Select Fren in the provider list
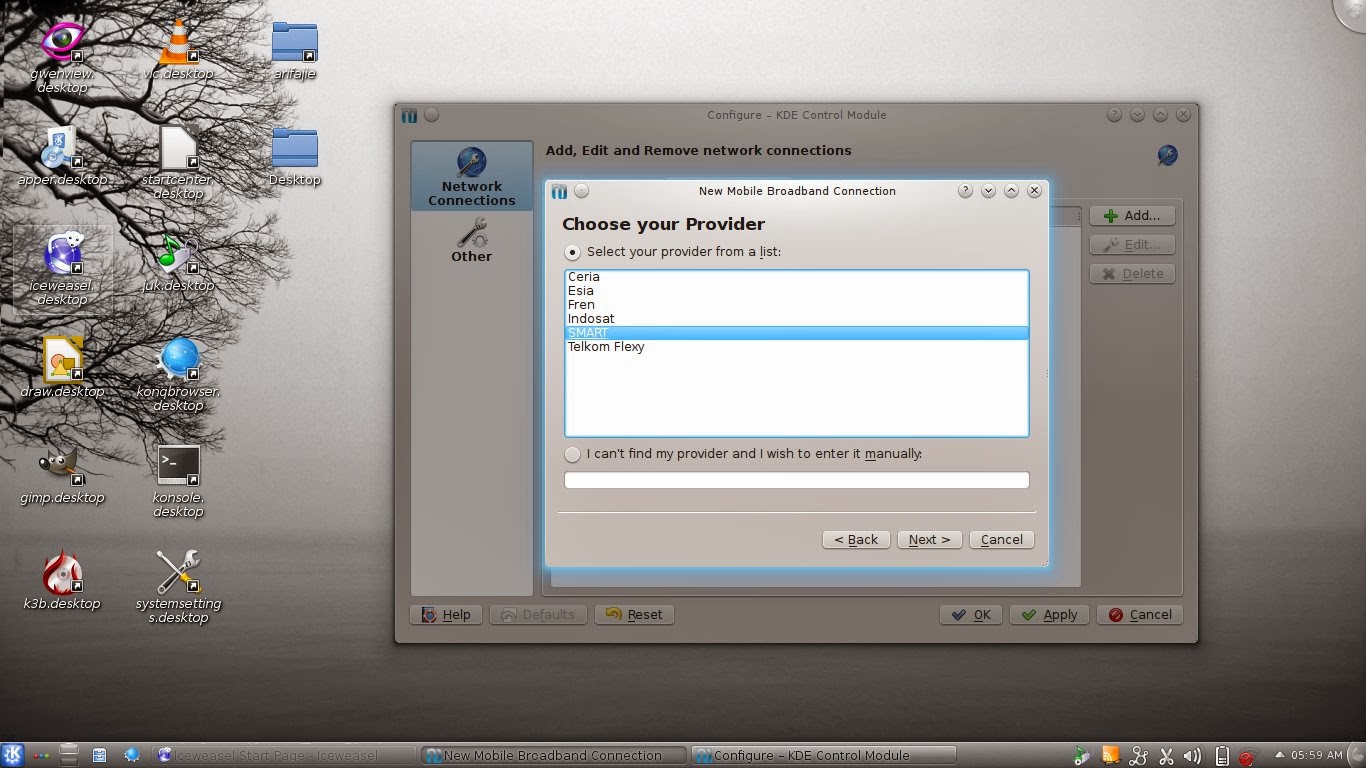 click(x=797, y=305)
